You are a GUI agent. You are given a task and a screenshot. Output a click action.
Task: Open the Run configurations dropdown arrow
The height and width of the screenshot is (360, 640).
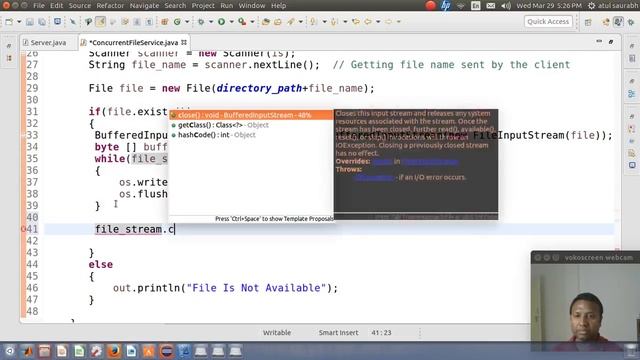231,22
